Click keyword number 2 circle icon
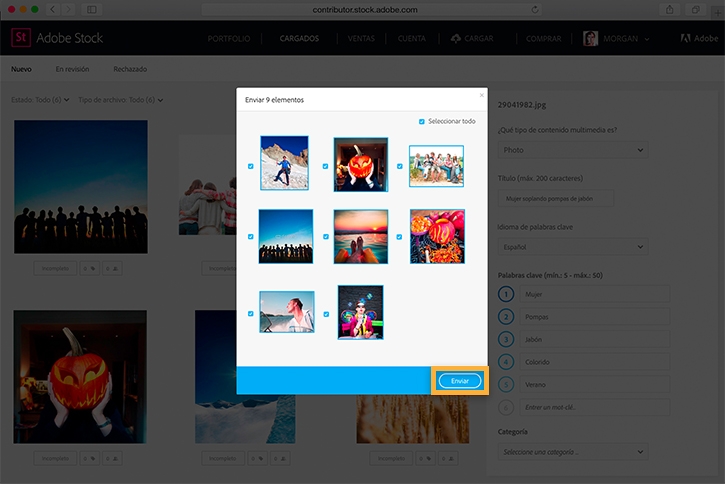This screenshot has width=725, height=484. (506, 317)
